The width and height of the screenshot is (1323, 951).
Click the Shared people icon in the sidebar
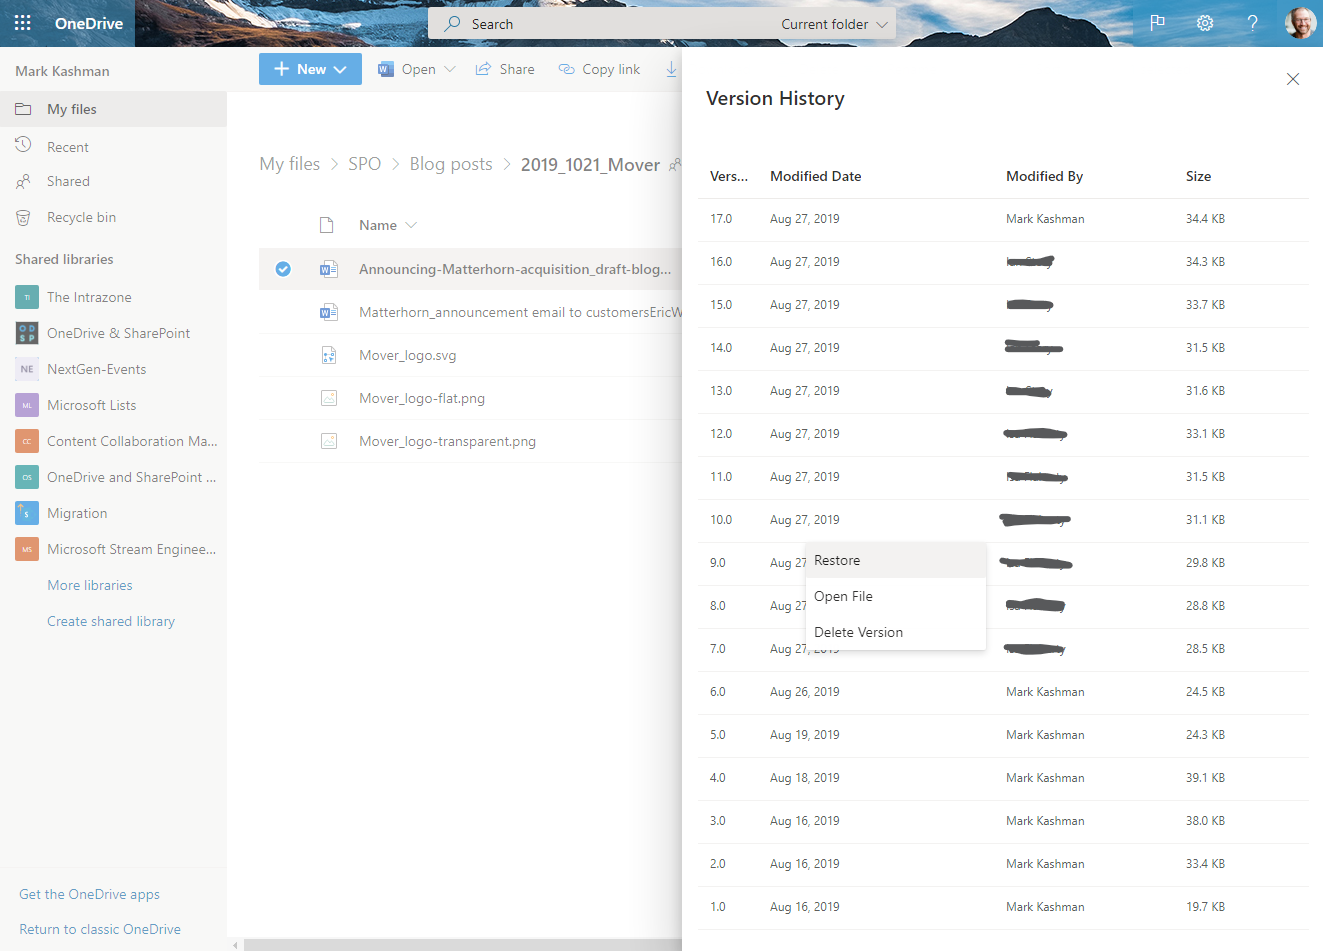23,181
